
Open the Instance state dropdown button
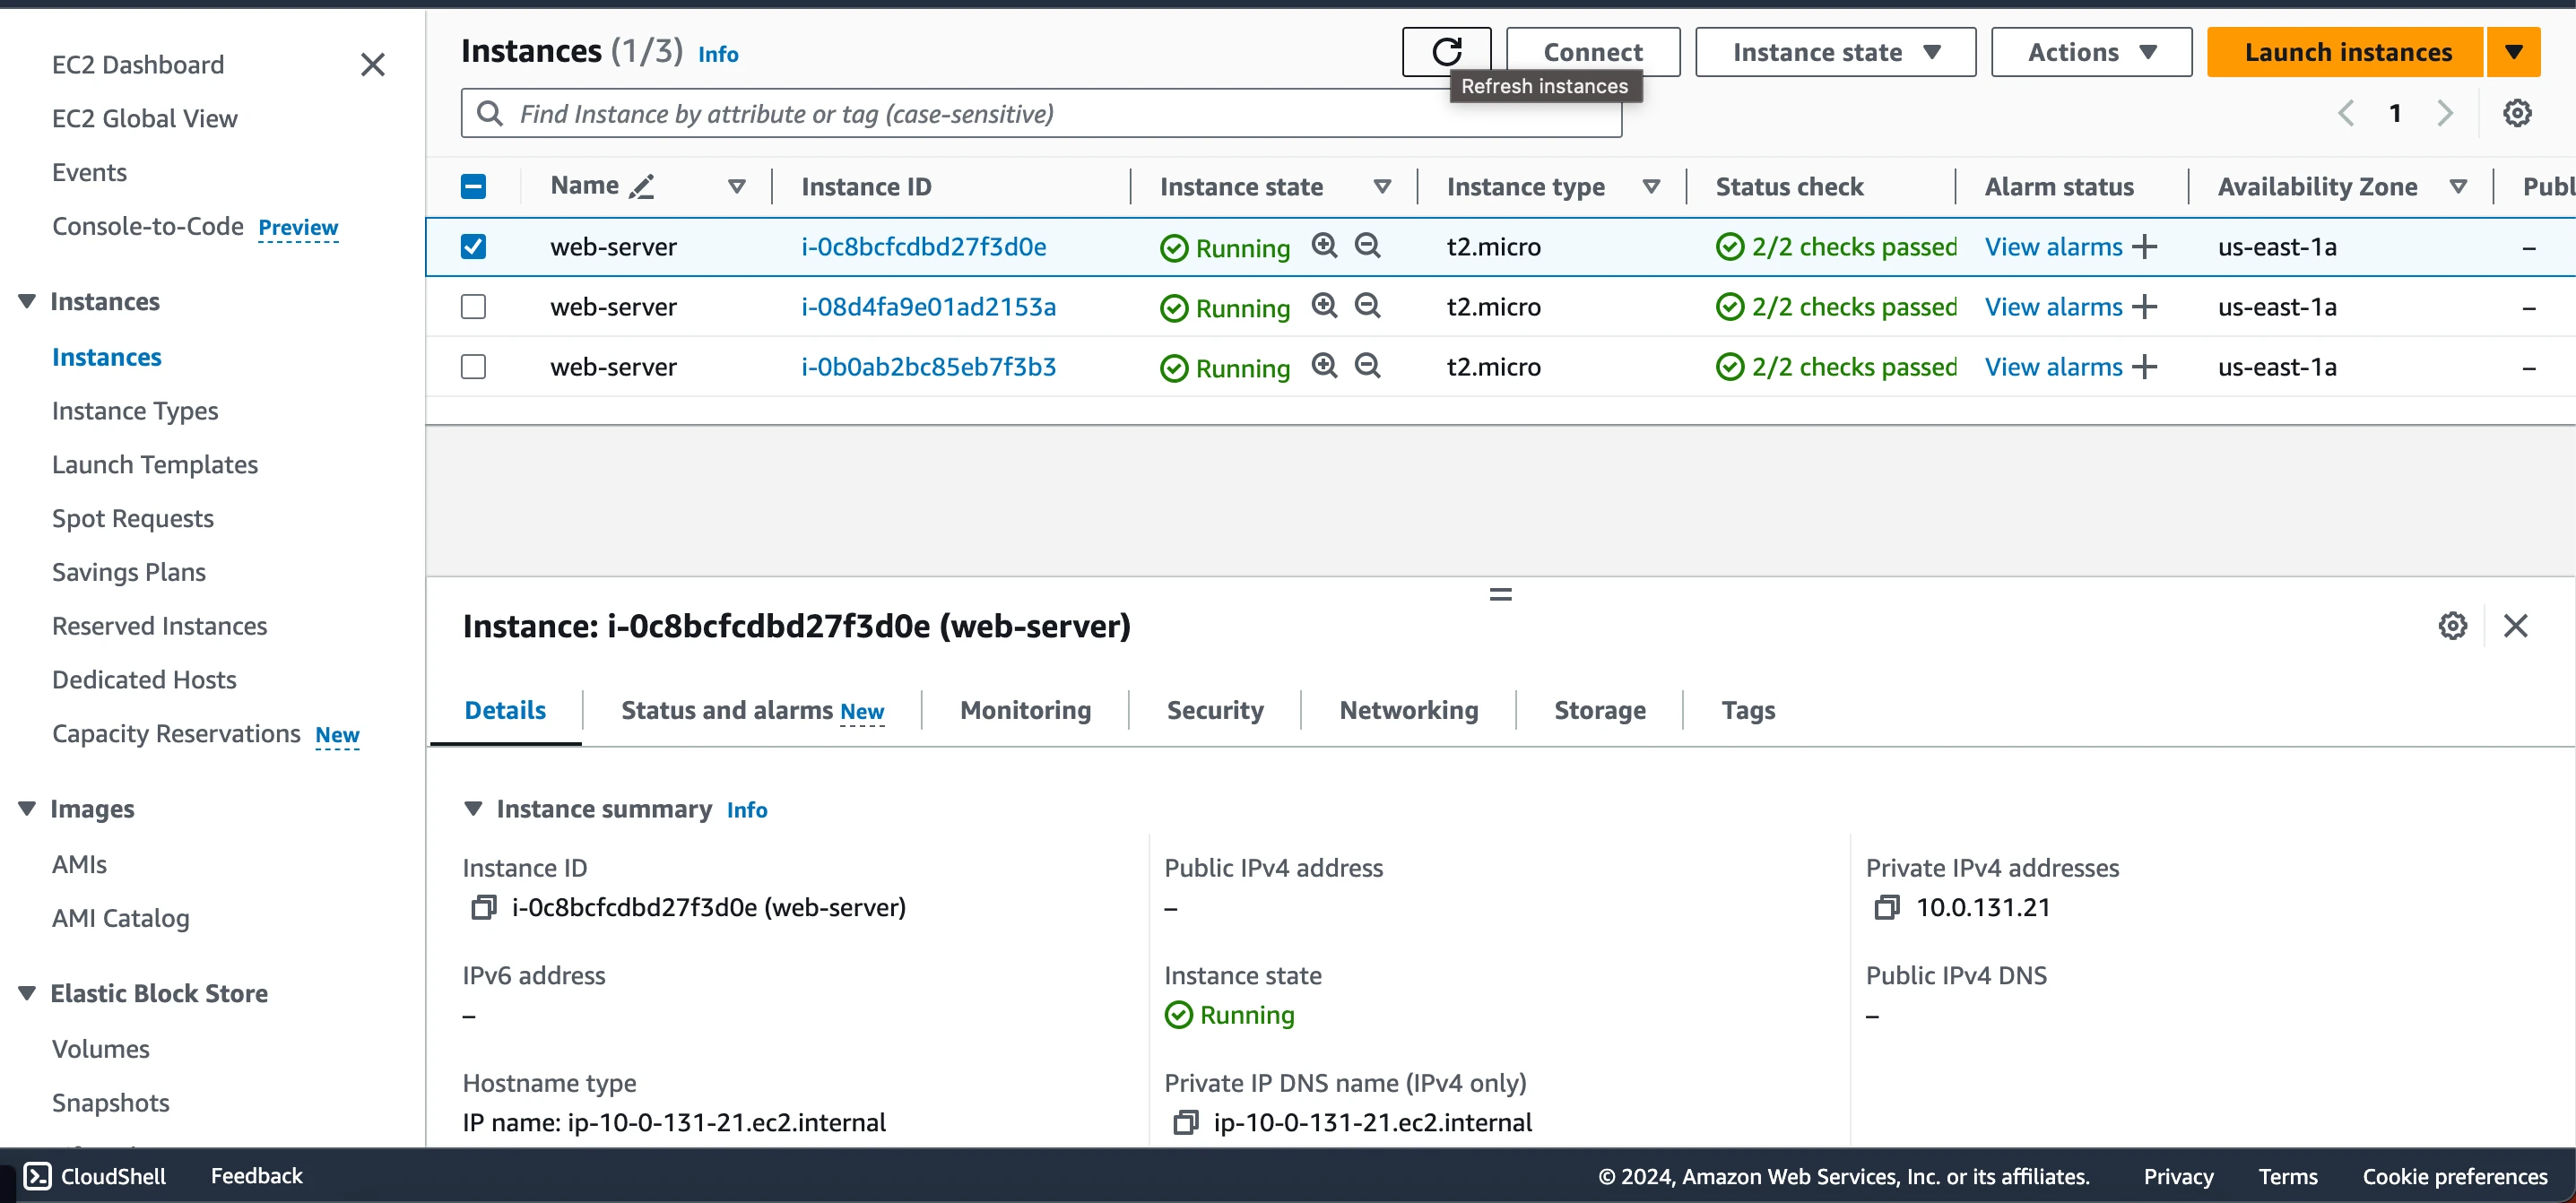(x=1835, y=52)
